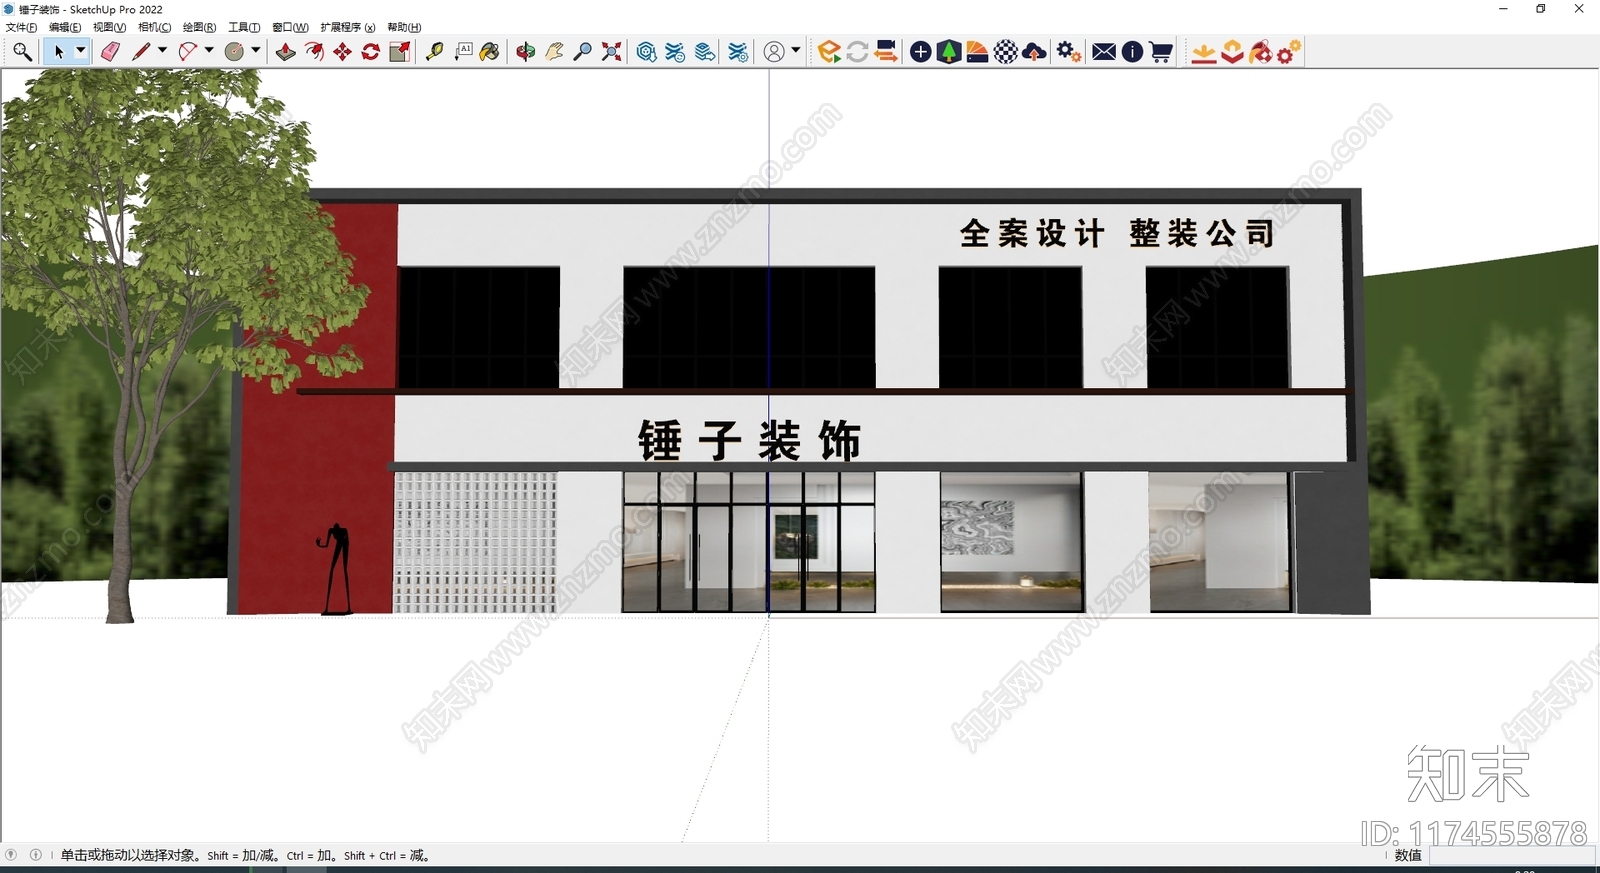Activate the Zoom tool
Image resolution: width=1600 pixels, height=873 pixels.
[x=583, y=52]
